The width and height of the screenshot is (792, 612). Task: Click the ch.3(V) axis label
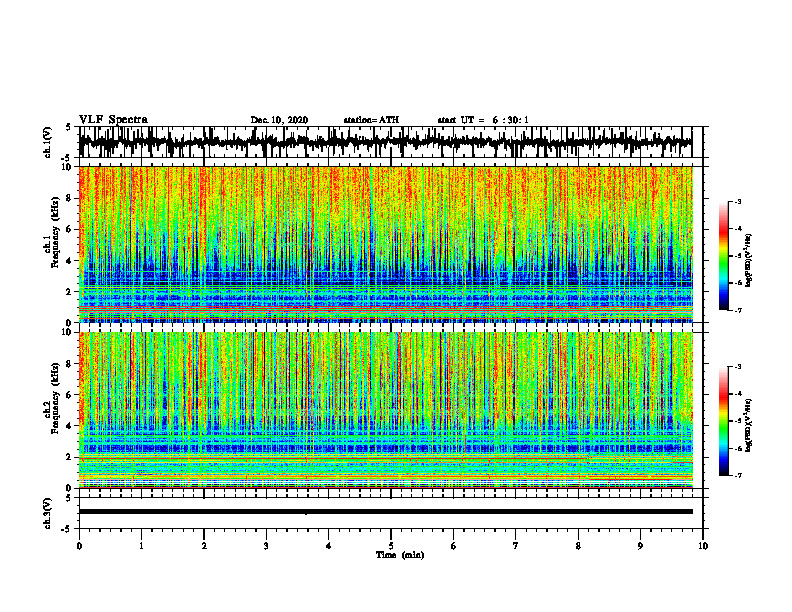coord(48,513)
